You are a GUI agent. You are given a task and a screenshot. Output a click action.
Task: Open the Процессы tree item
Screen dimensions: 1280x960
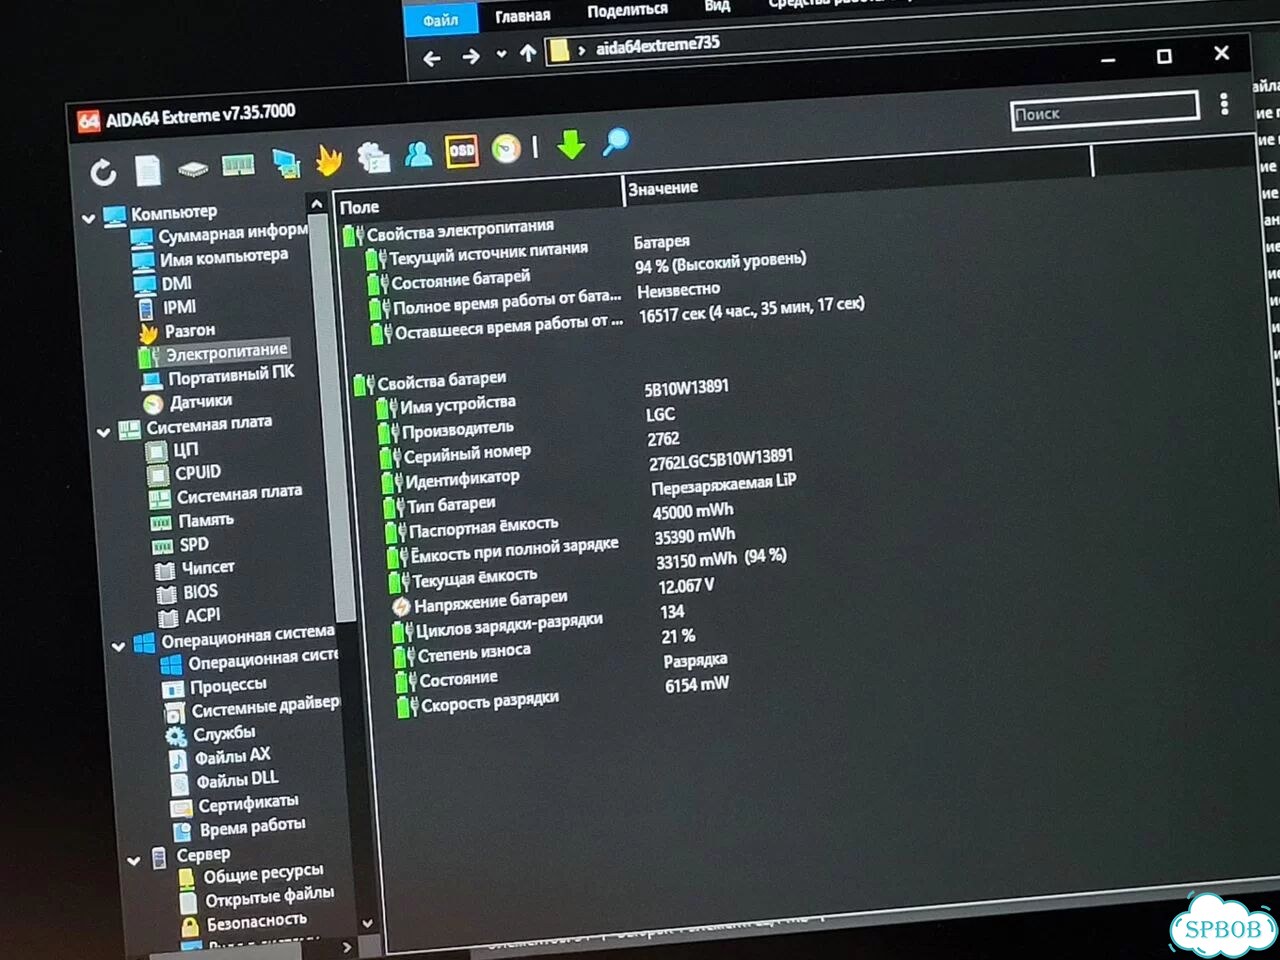click(215, 687)
